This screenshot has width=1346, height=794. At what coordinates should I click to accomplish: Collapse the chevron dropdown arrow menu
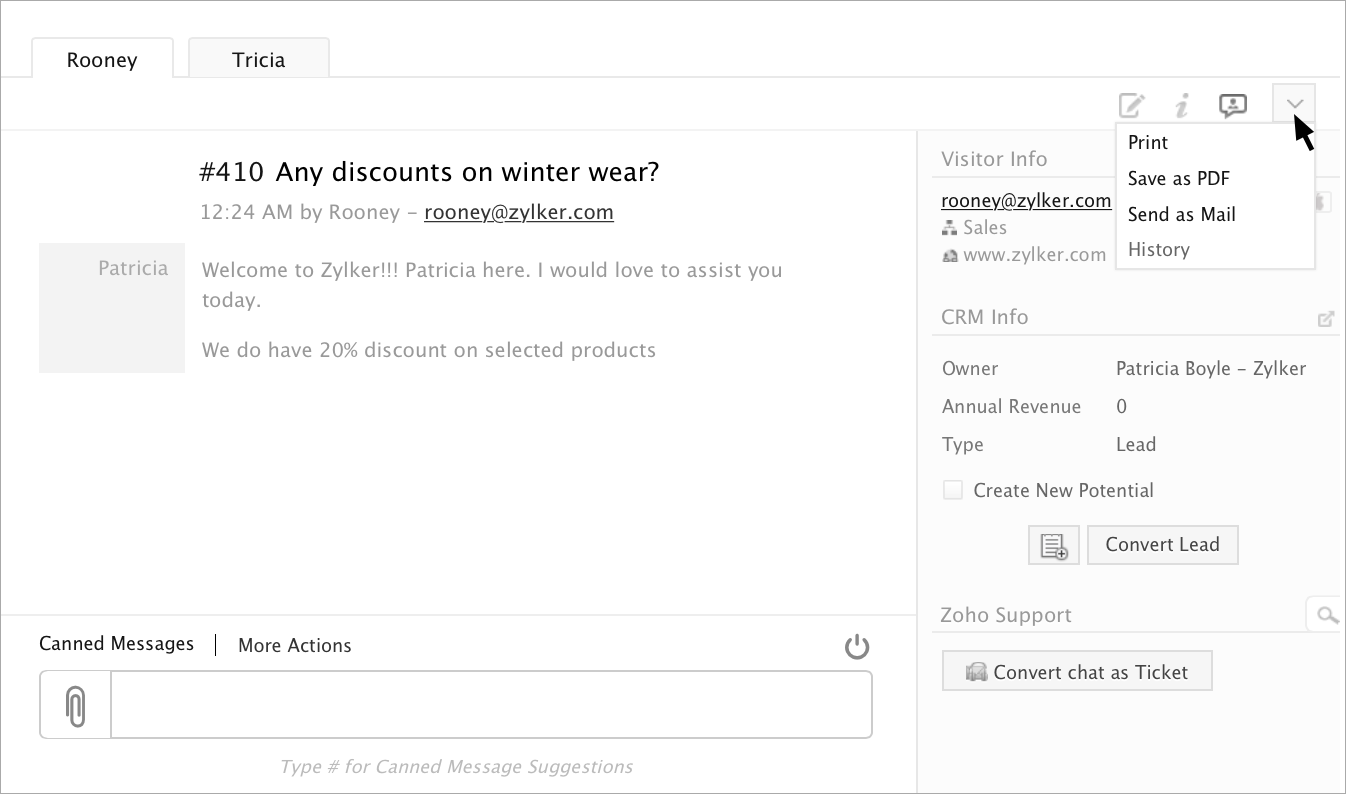tap(1294, 104)
